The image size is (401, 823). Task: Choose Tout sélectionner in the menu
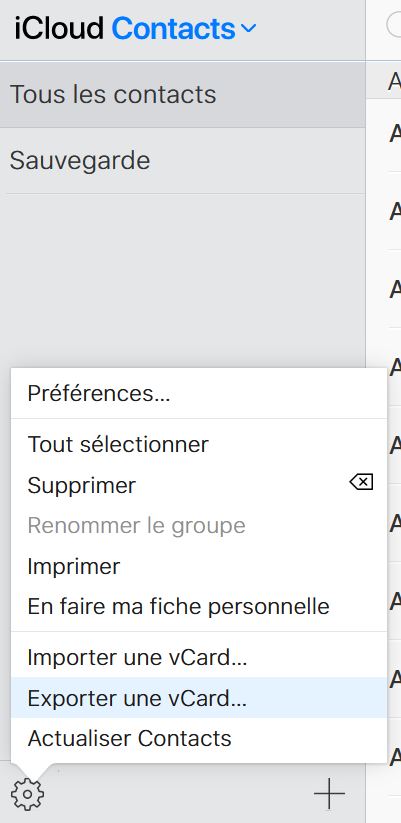pyautogui.click(x=199, y=445)
